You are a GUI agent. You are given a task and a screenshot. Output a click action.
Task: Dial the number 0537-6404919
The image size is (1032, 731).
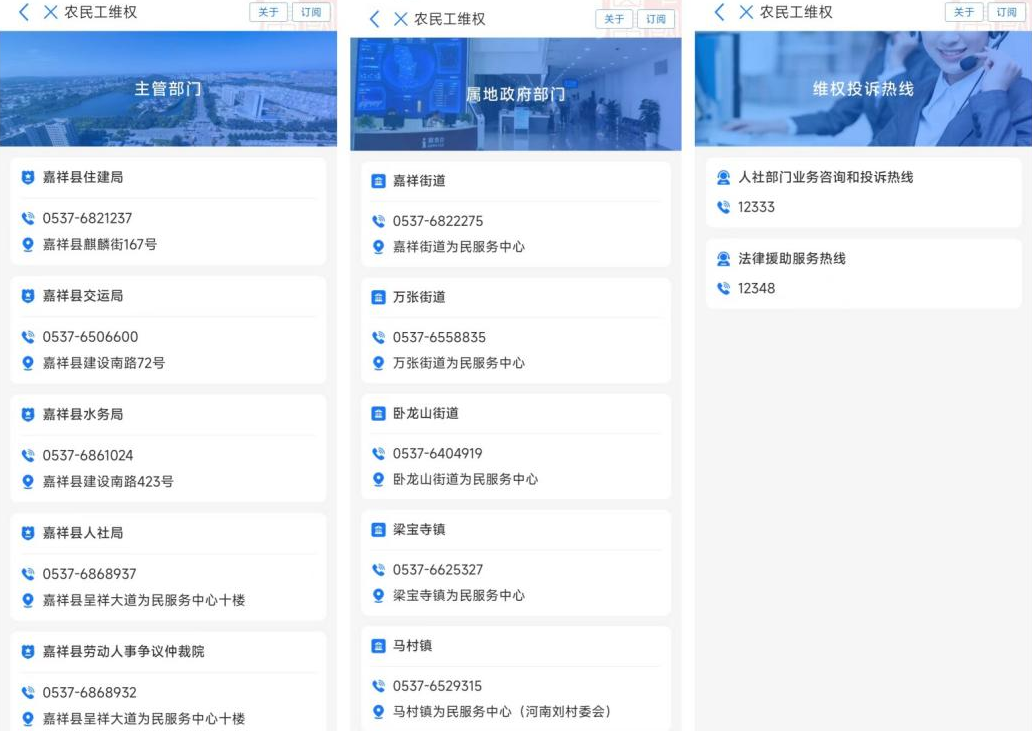pos(437,453)
